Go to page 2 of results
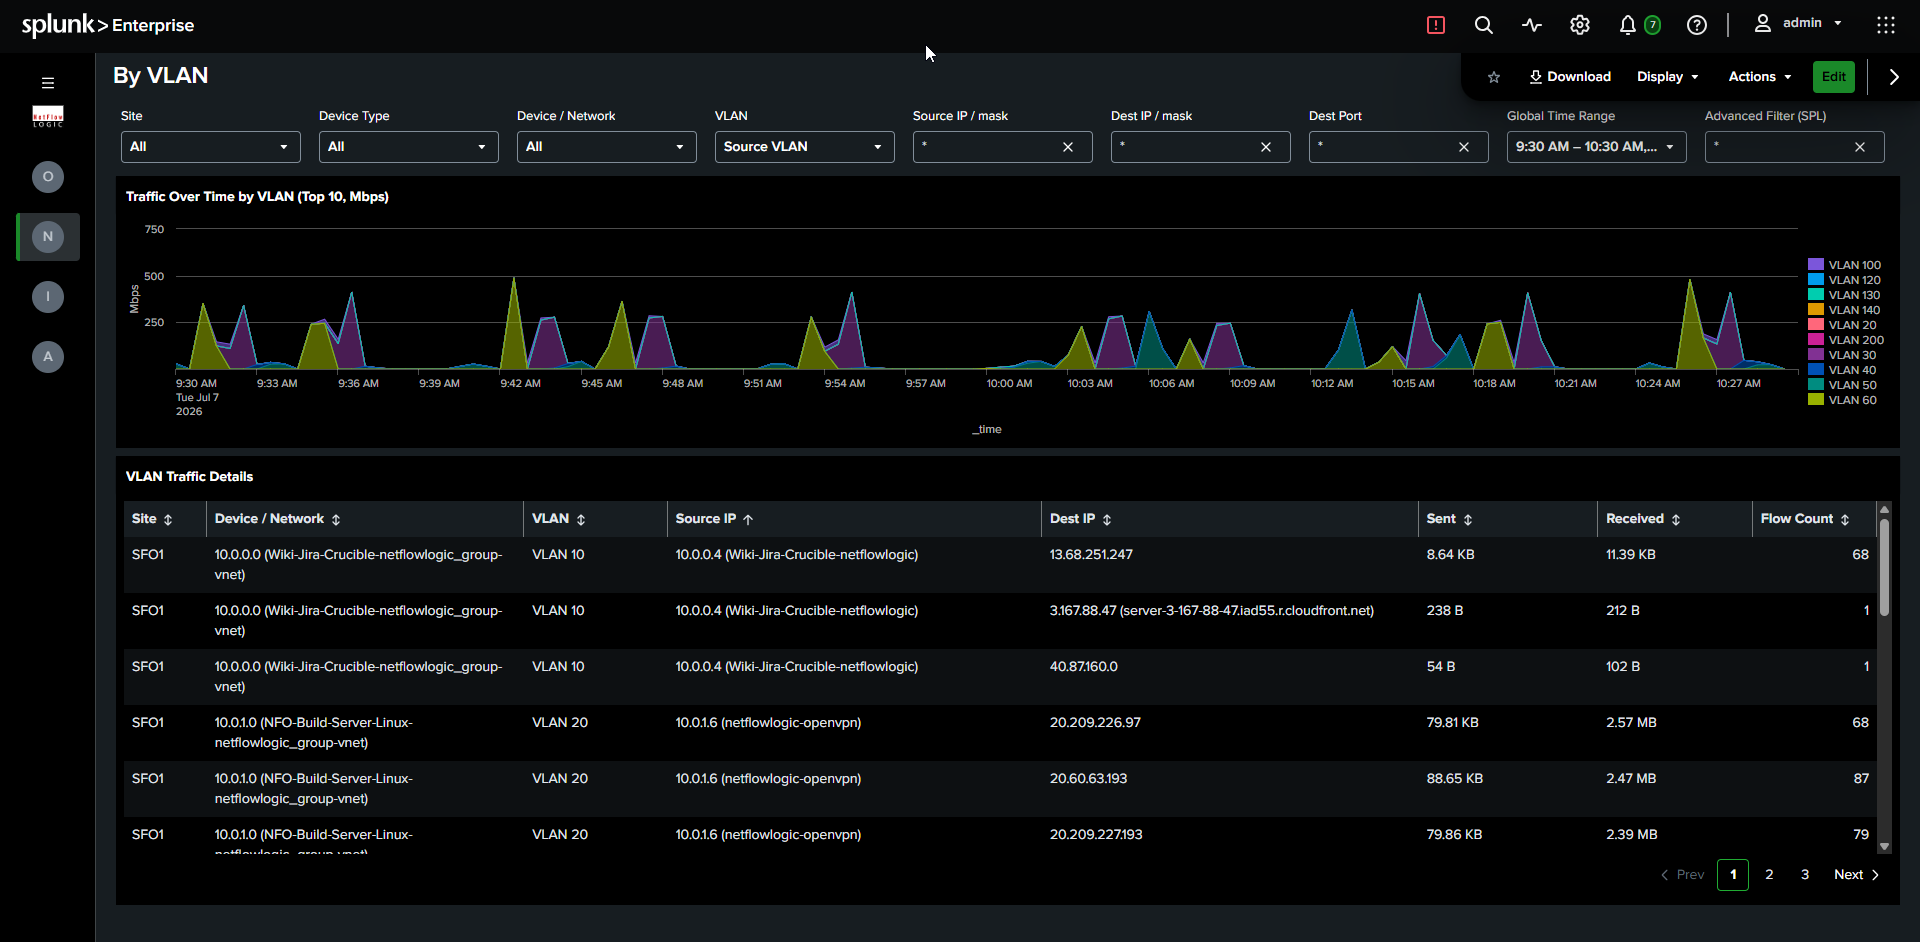Viewport: 1920px width, 942px height. tap(1769, 875)
